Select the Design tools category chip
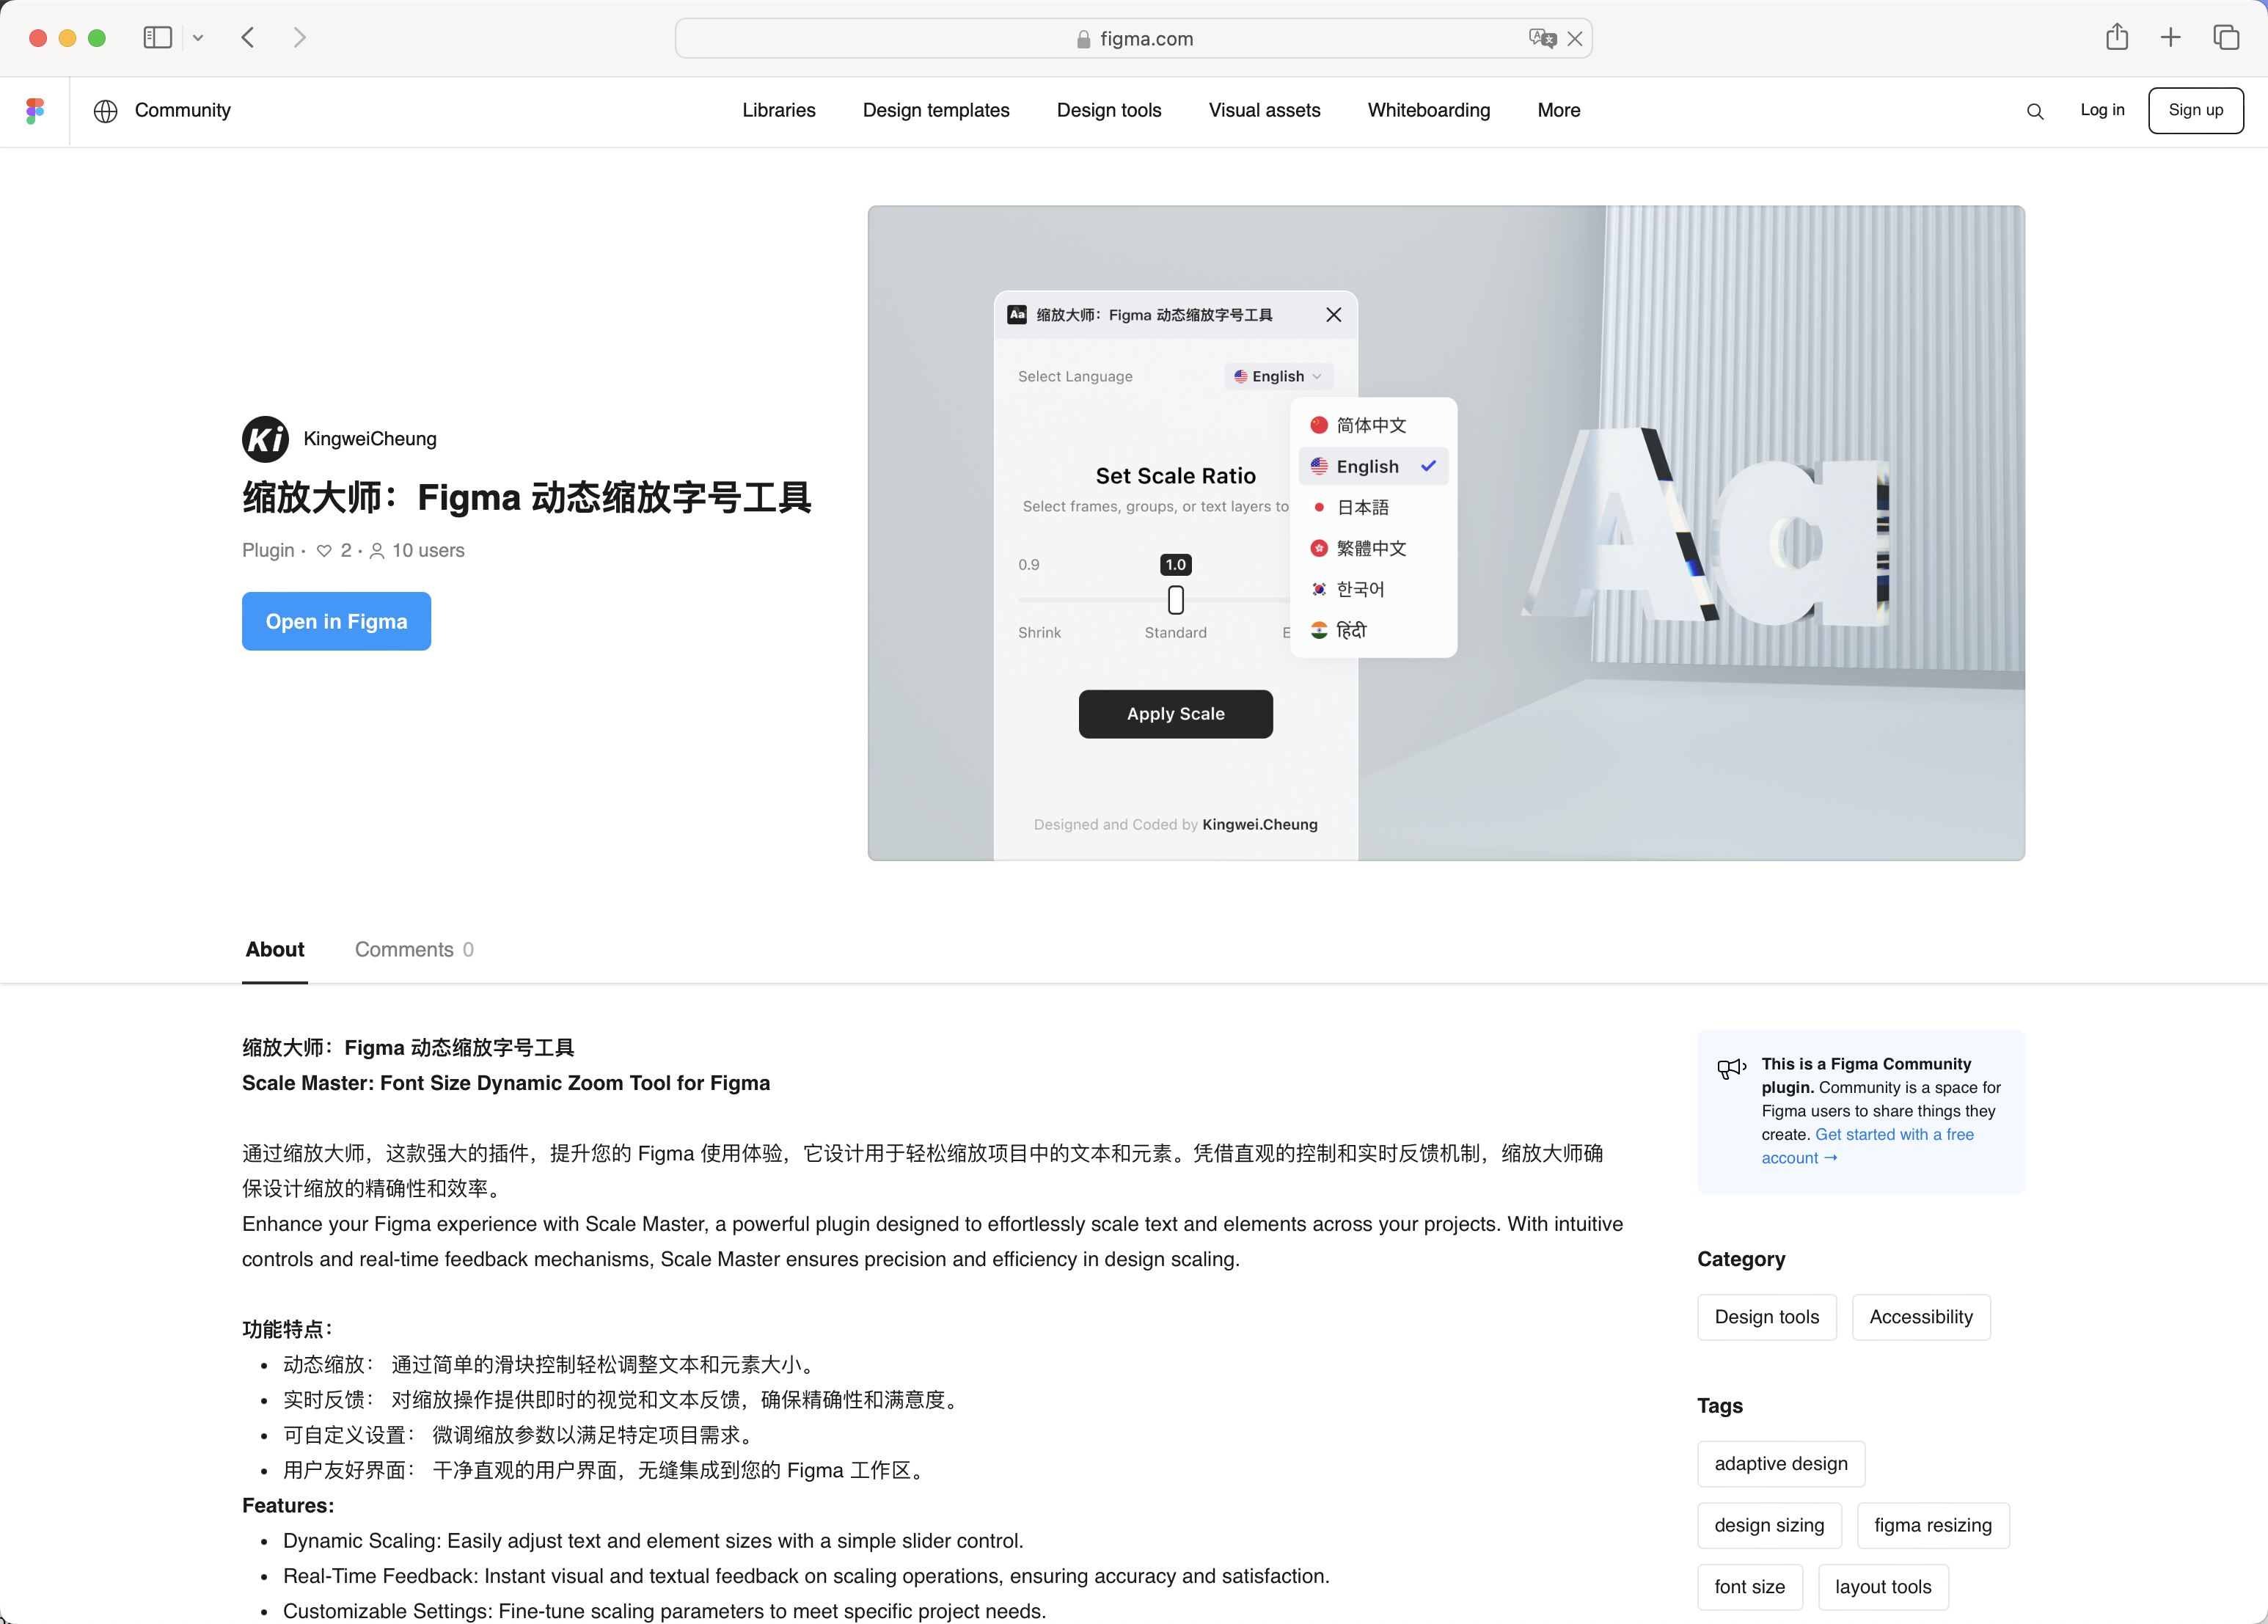The width and height of the screenshot is (2268, 1624). (1766, 1318)
